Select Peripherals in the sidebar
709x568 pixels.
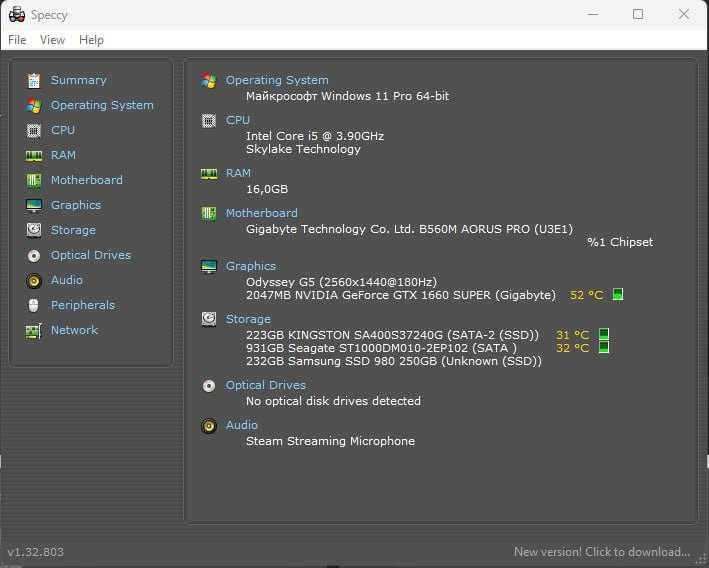(83, 305)
